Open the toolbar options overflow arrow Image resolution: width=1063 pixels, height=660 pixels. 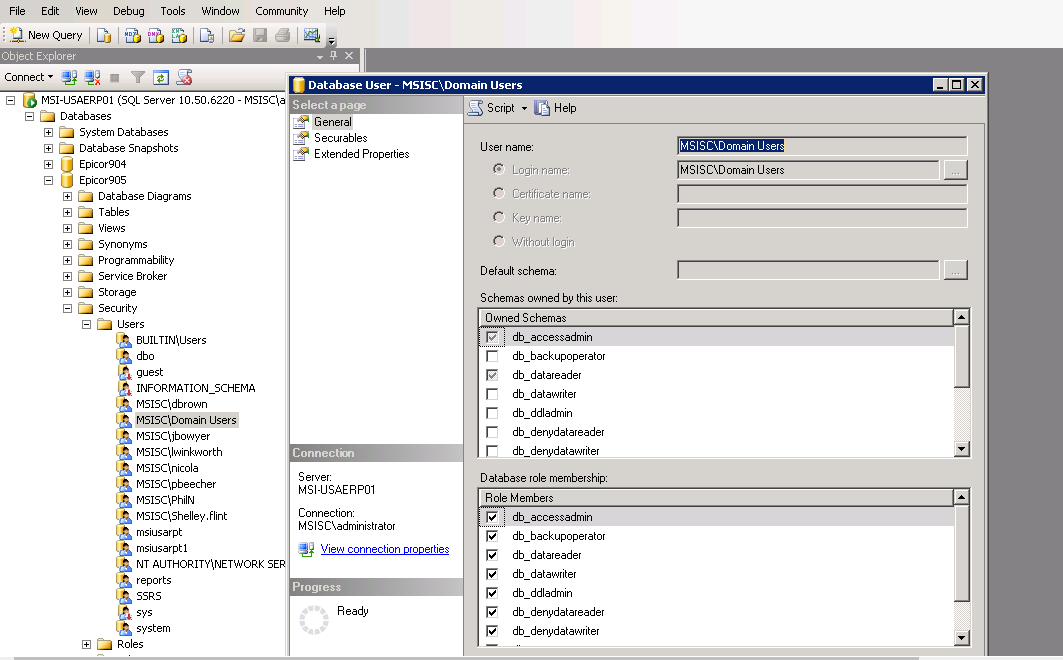coord(332,39)
